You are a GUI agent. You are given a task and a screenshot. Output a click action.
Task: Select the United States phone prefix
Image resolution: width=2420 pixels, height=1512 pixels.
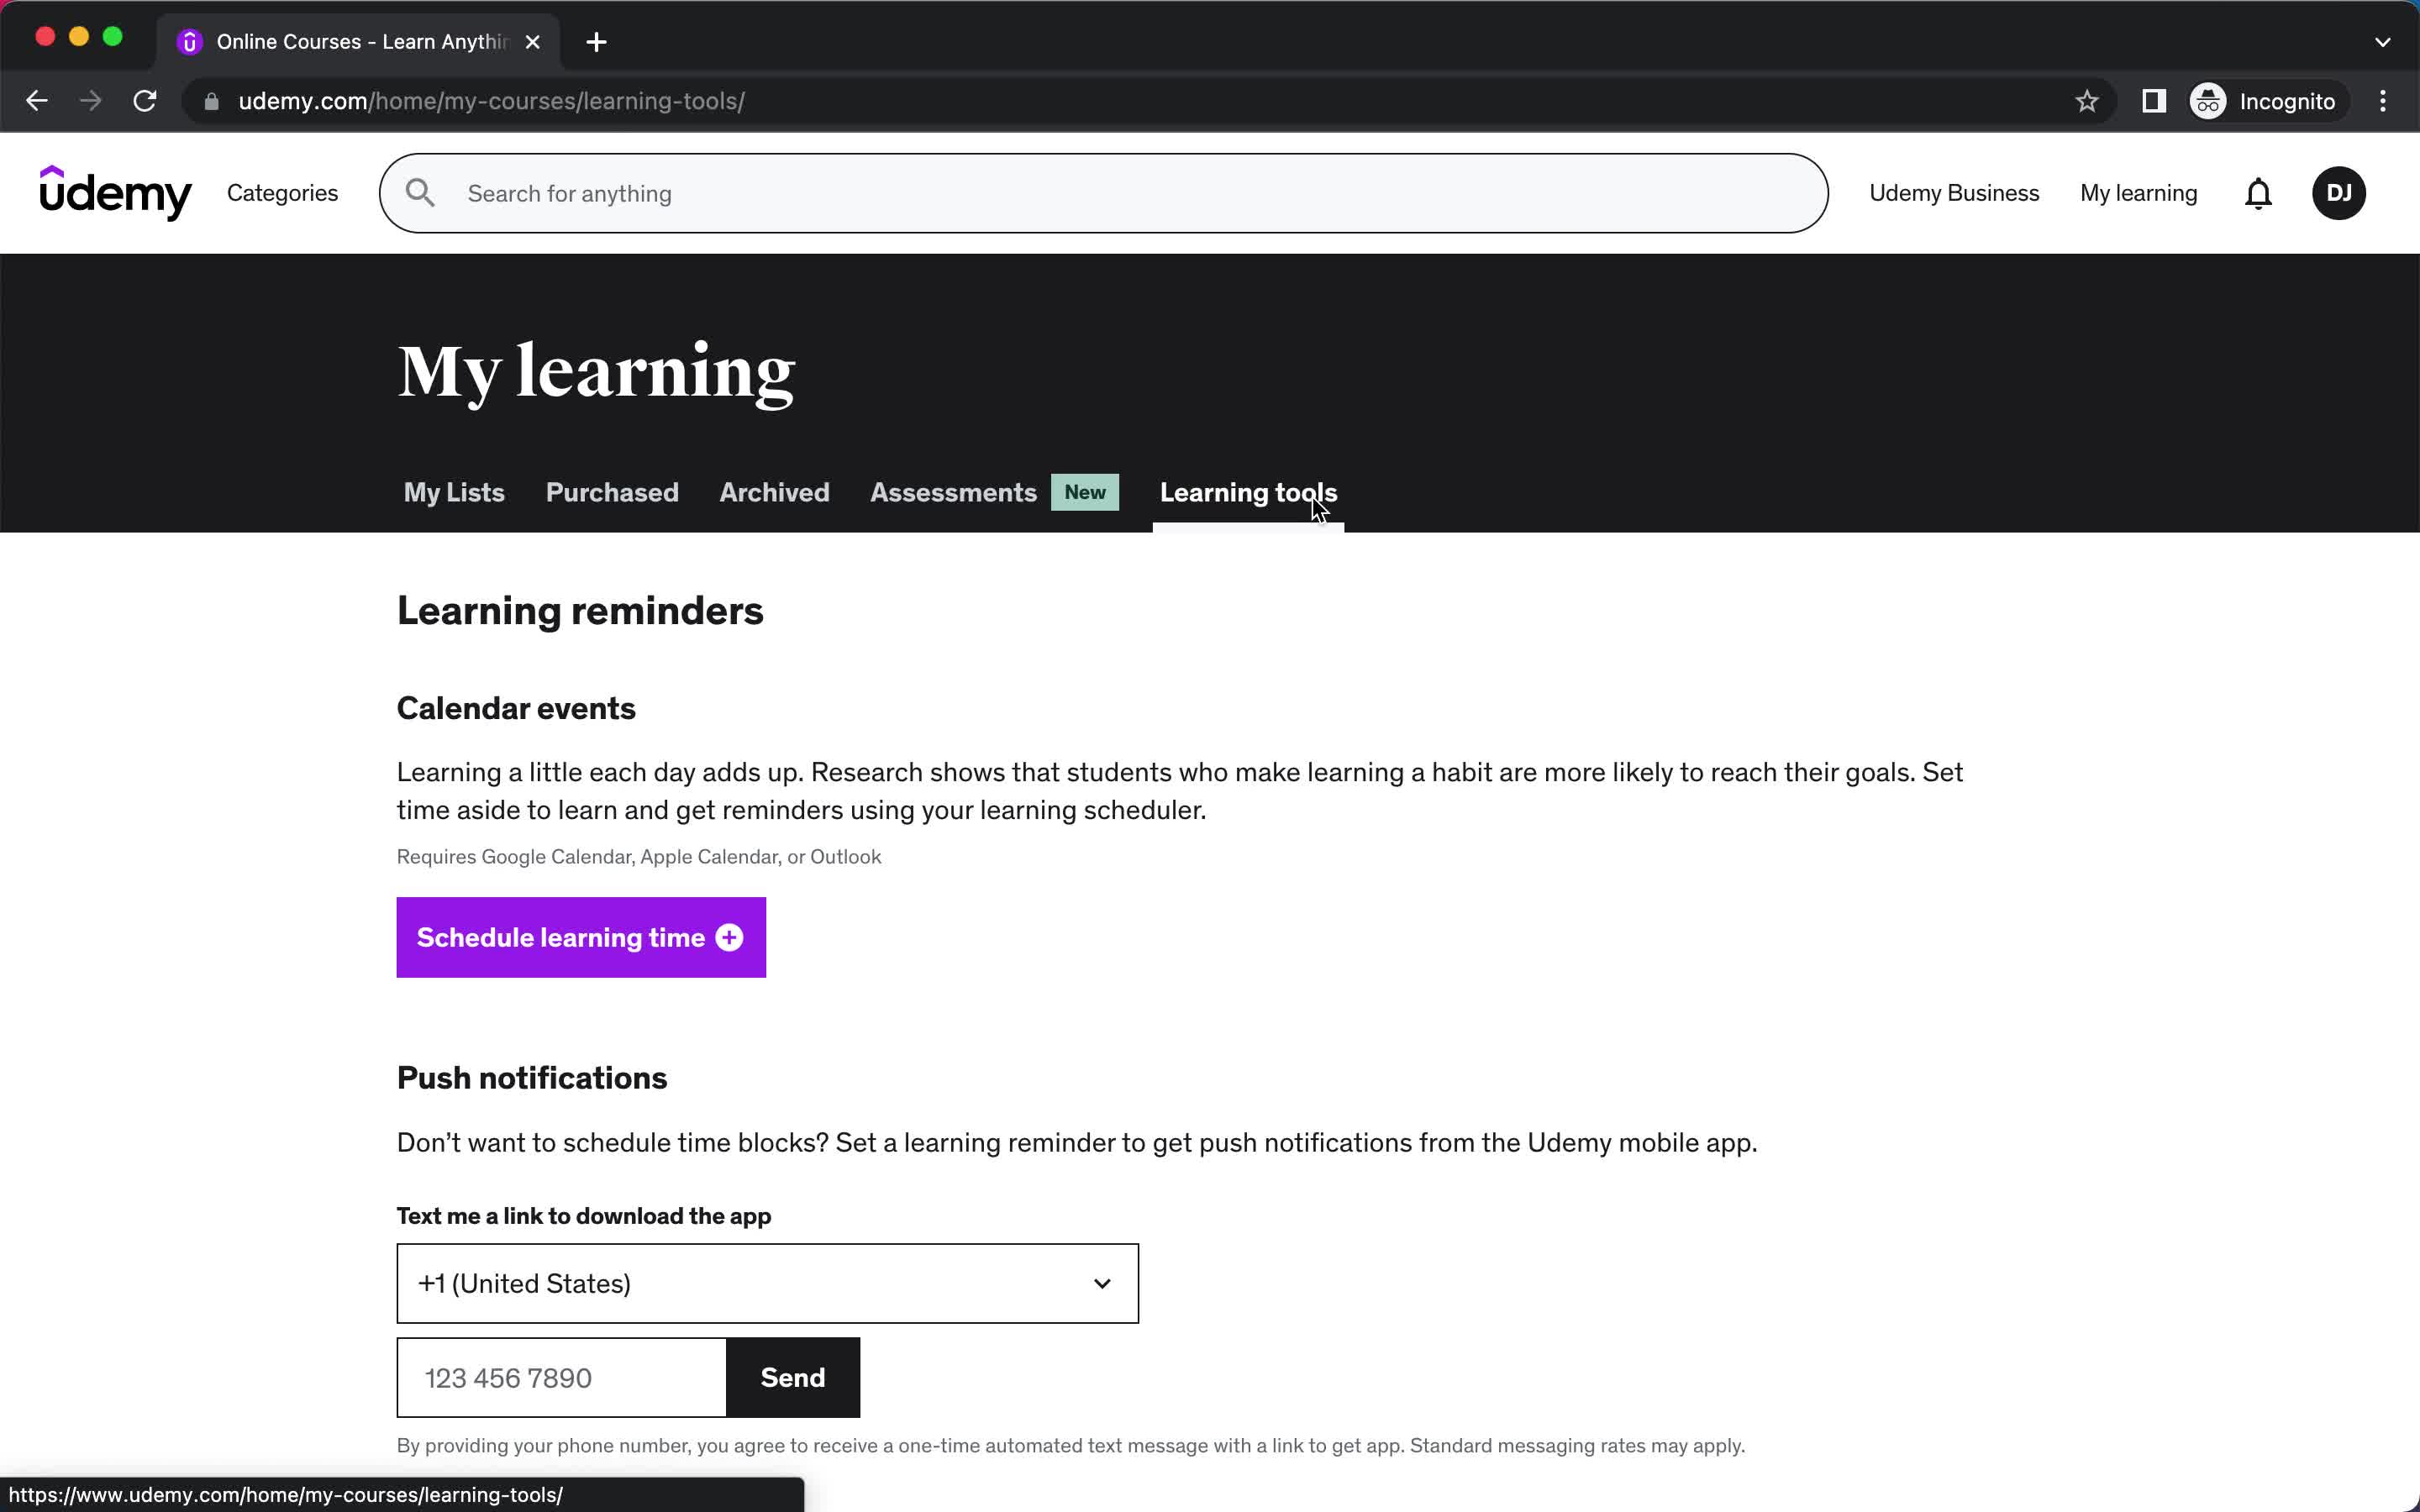766,1284
